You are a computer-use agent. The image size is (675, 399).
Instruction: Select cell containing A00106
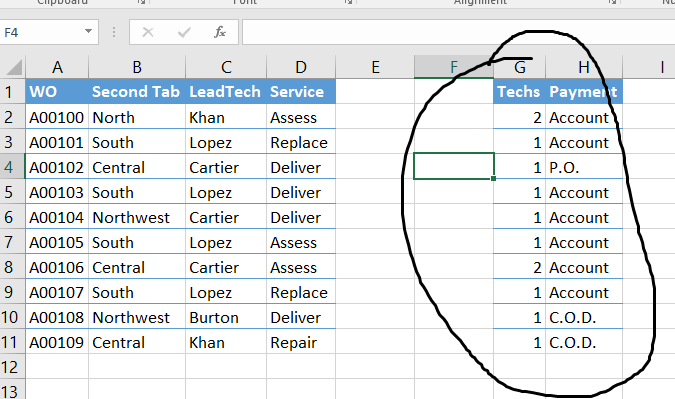tap(57, 267)
